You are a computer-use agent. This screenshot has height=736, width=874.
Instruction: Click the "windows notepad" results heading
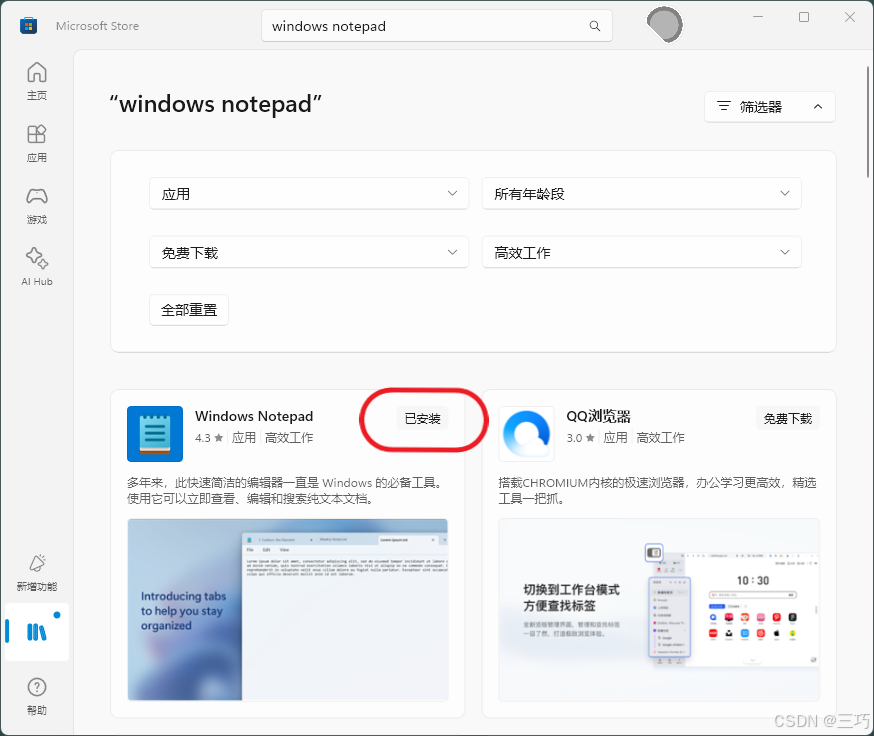point(216,104)
